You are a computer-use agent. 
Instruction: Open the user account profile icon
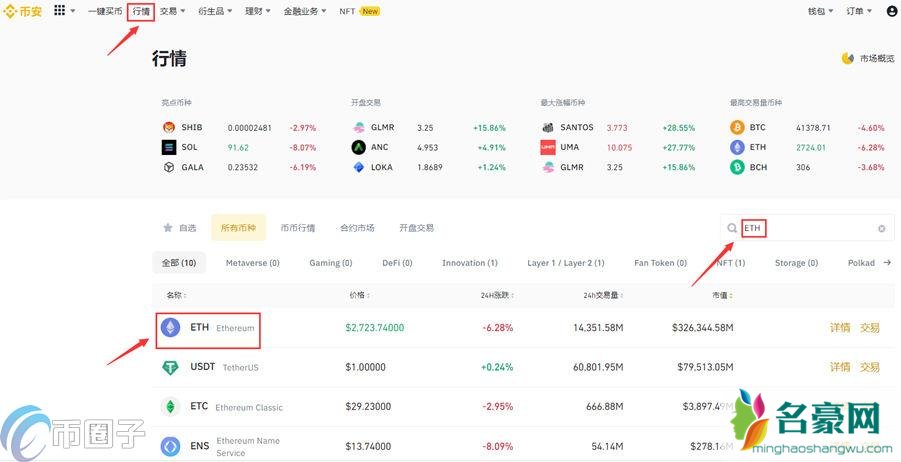(x=892, y=11)
